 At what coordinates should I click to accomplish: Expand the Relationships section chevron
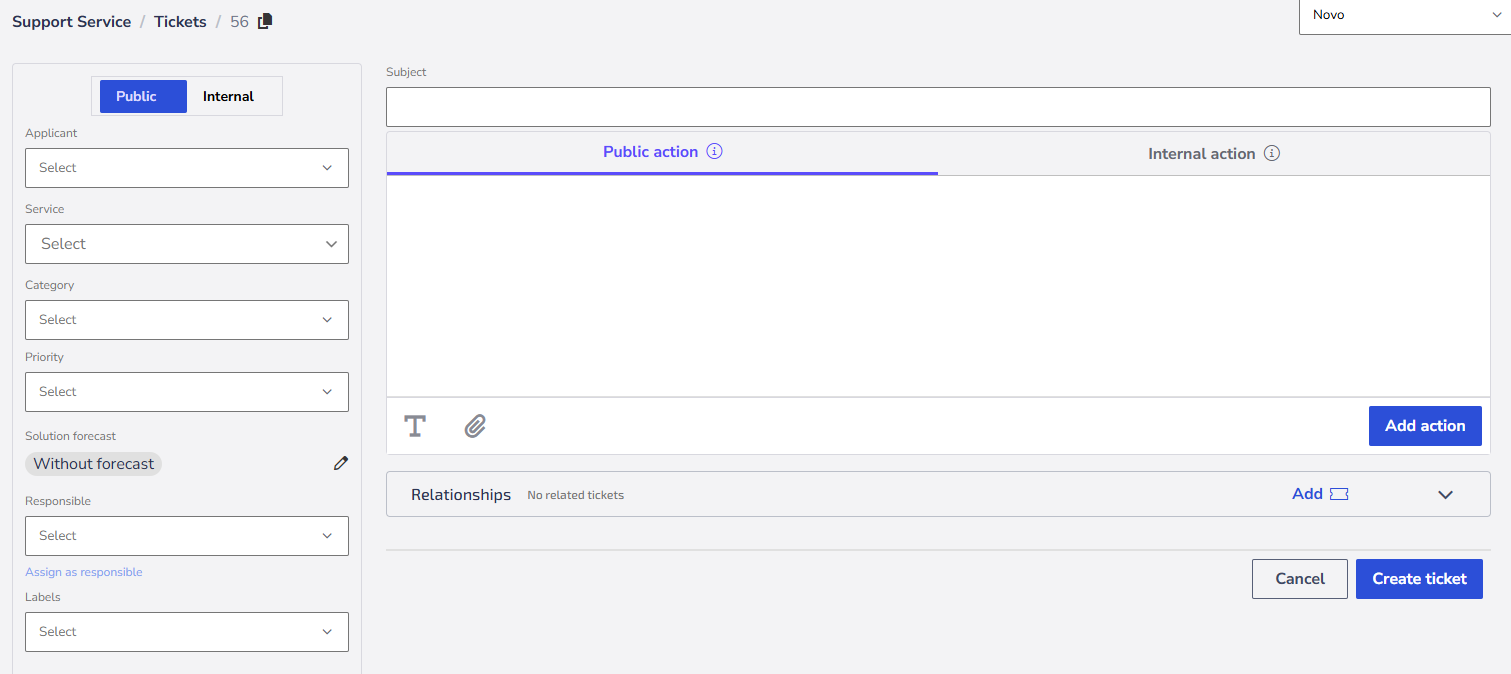click(x=1445, y=494)
